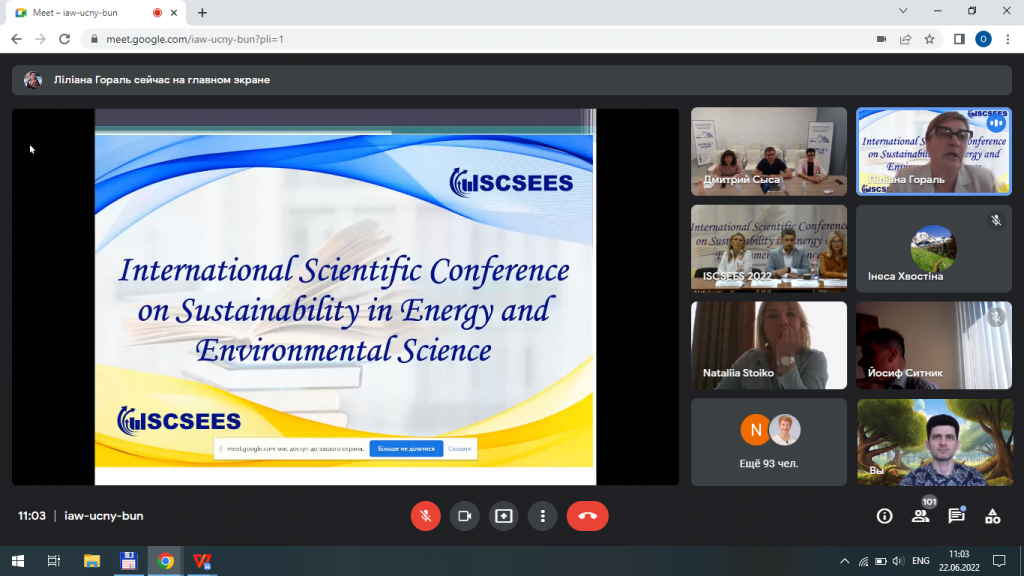The image size is (1024, 576).
Task: Reload the Meet page
Action: pos(64,39)
